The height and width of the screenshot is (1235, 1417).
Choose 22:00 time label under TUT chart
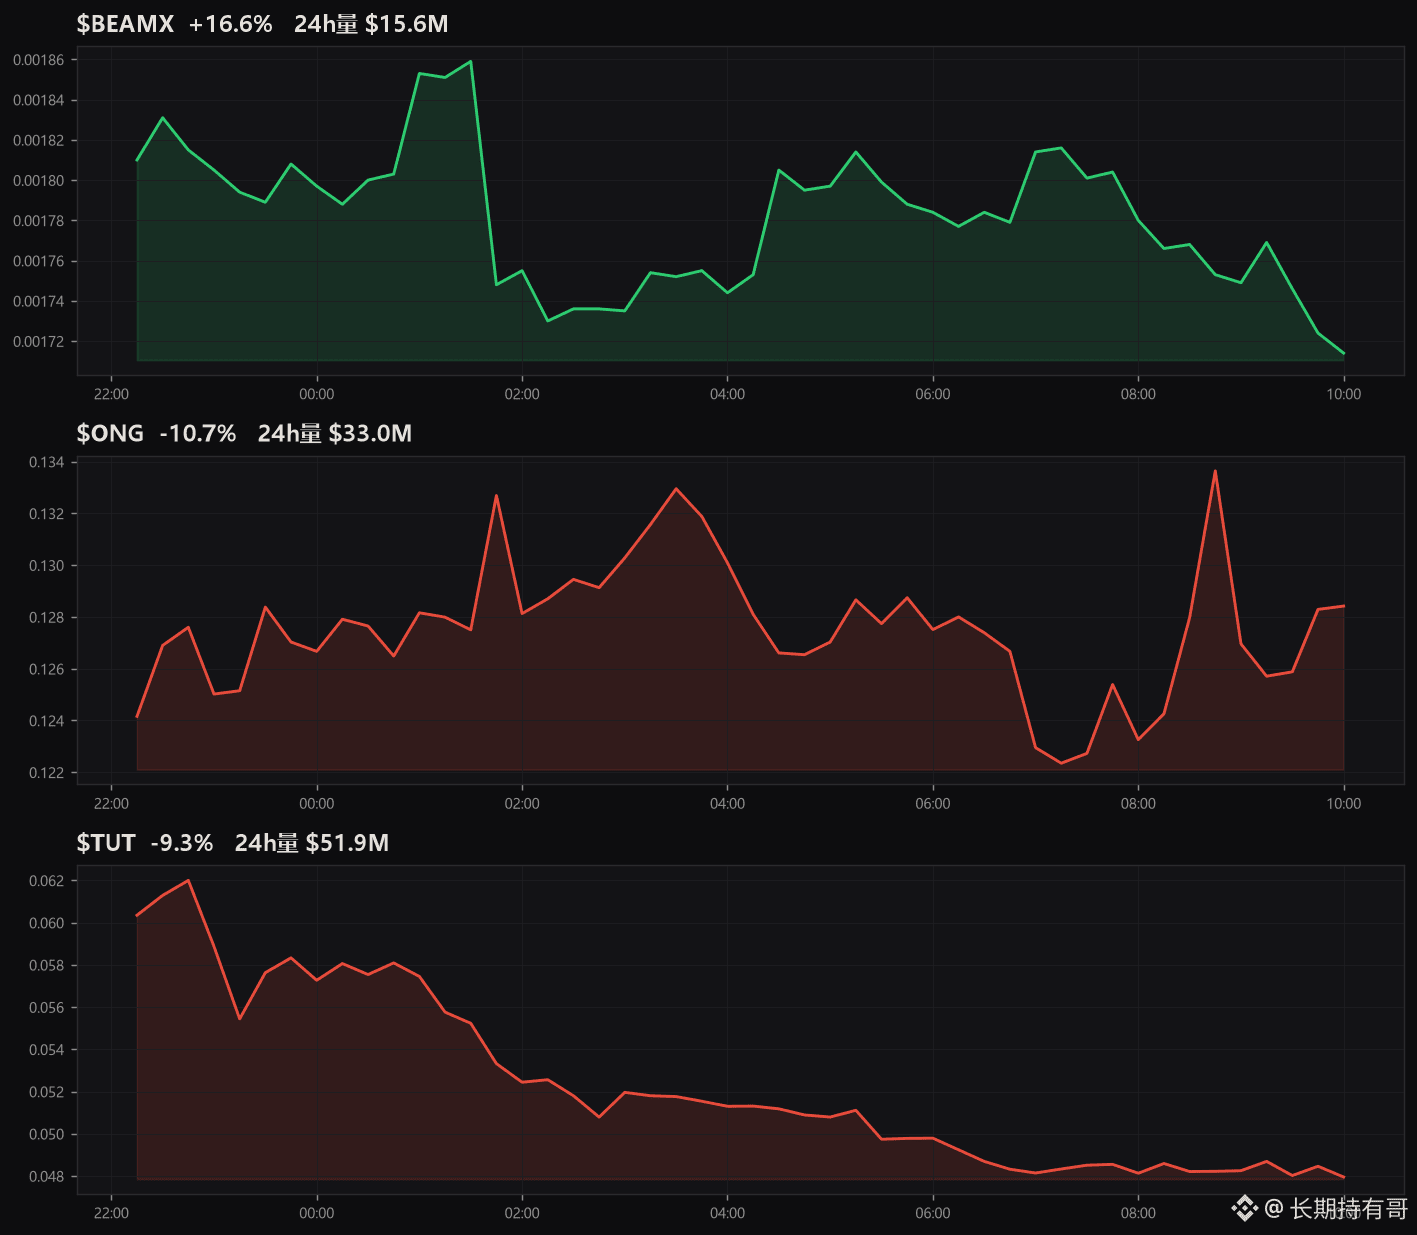[111, 1213]
